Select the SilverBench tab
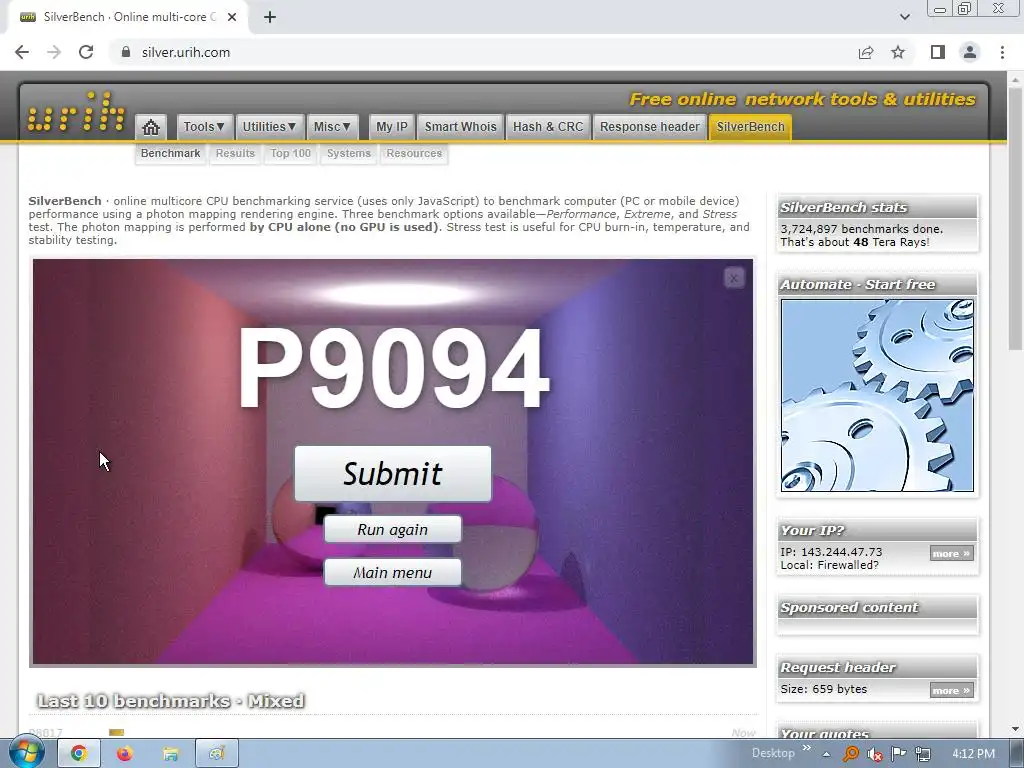This screenshot has width=1024, height=768. click(x=750, y=127)
